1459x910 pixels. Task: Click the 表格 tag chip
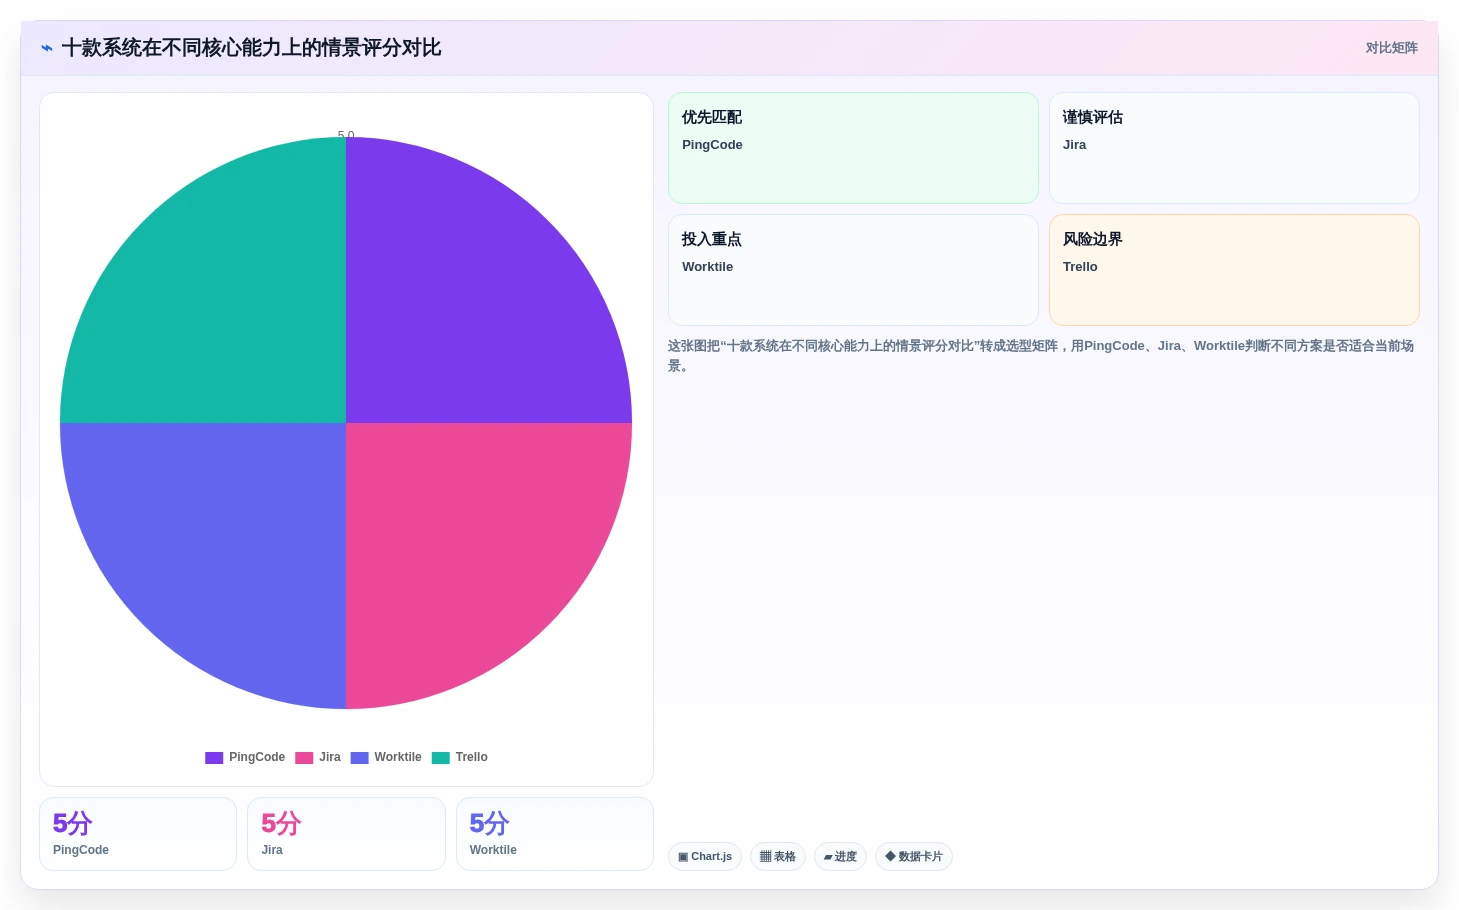778,857
